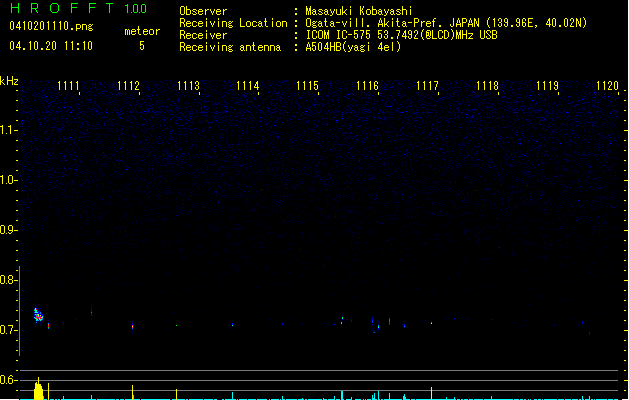Click the kHz axis unit label

tap(9, 81)
